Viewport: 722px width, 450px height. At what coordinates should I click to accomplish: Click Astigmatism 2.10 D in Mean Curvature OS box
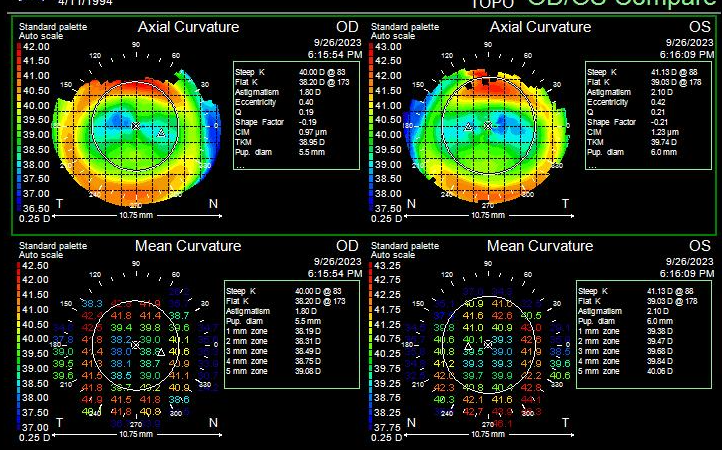tap(625, 311)
